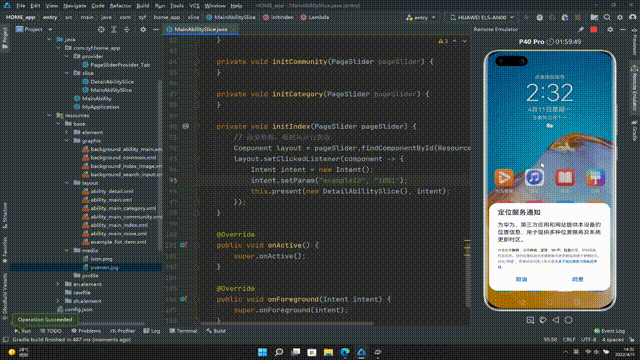Click the editor's horizontal scrollbar
The width and height of the screenshot is (640, 360).
(286, 324)
